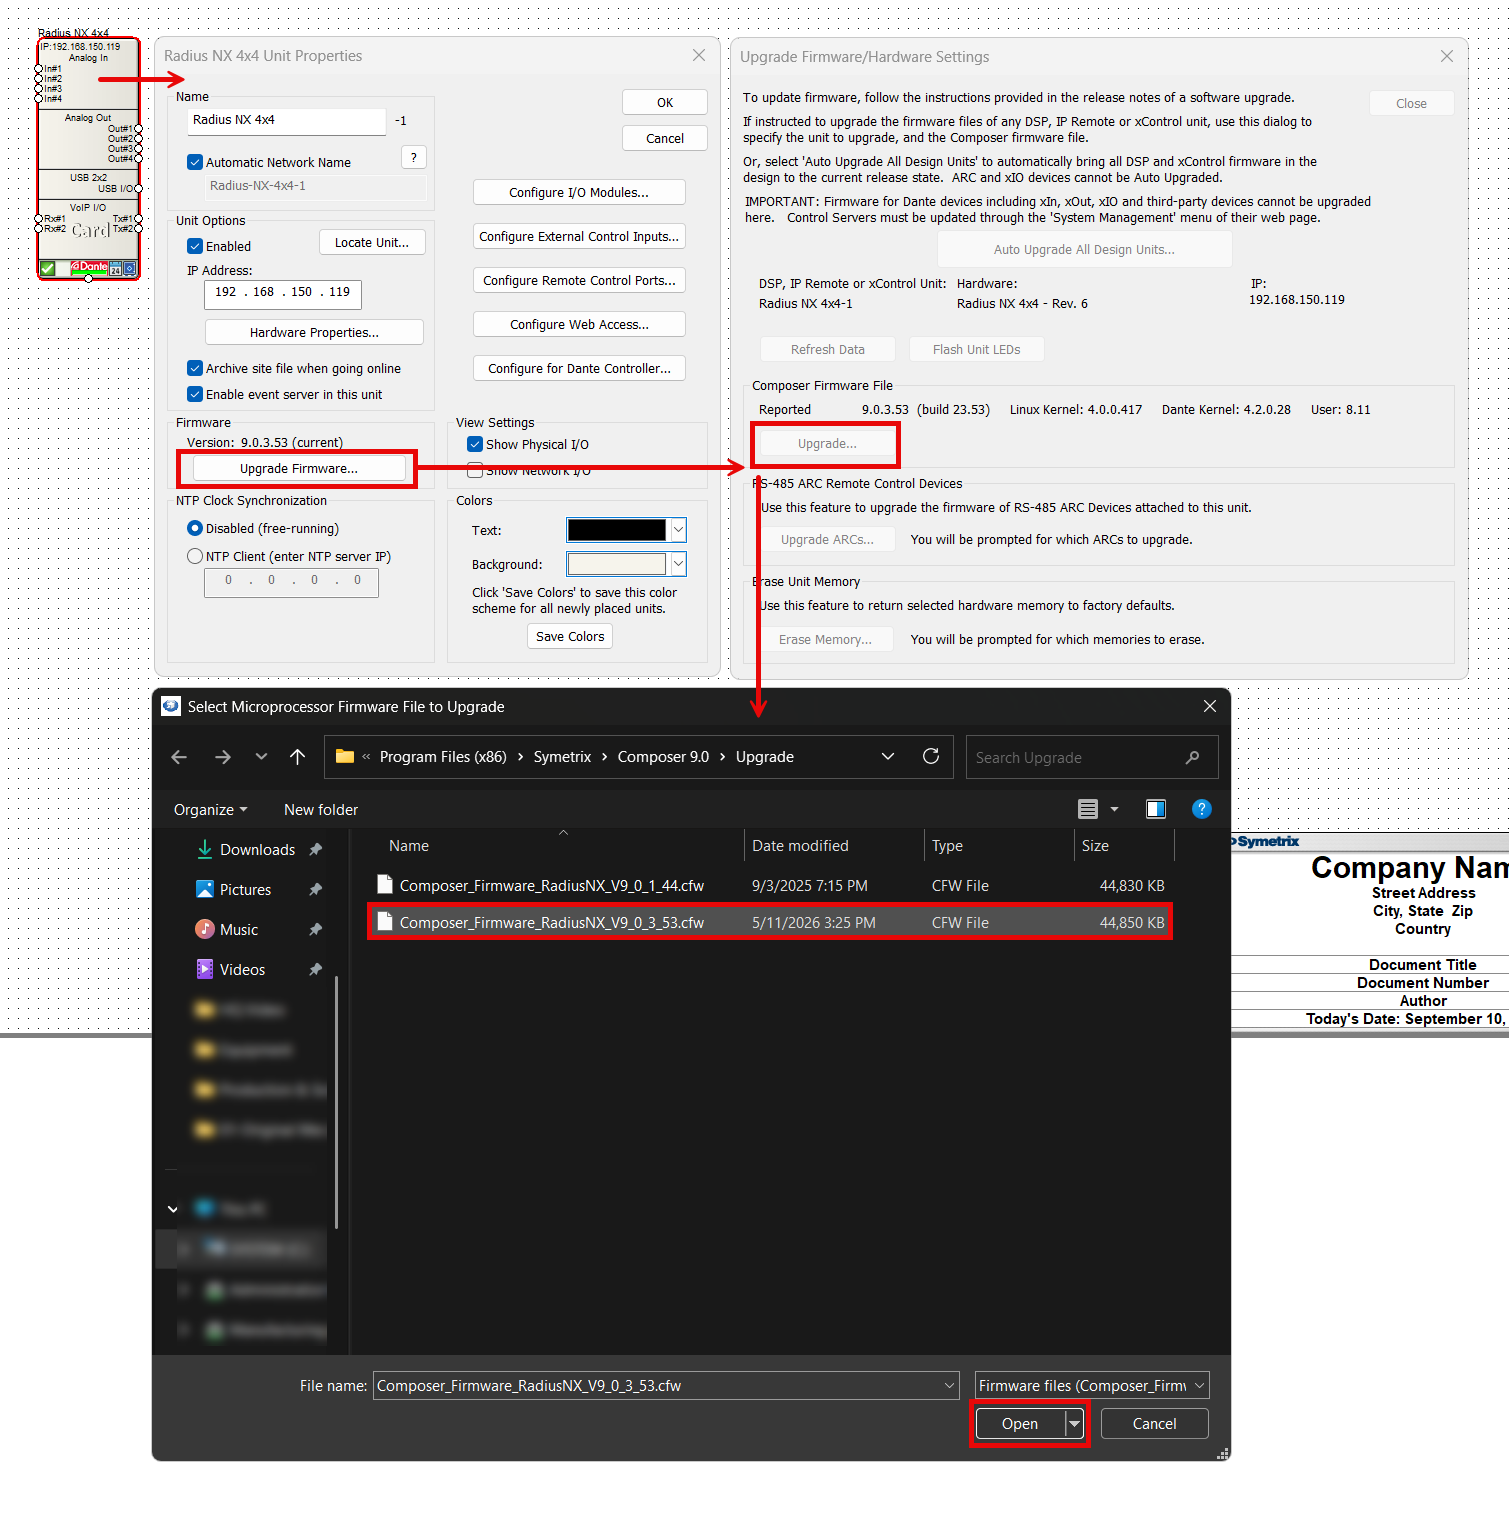Toggle the Enabled unit option checkbox
The height and width of the screenshot is (1516, 1509).
click(195, 246)
